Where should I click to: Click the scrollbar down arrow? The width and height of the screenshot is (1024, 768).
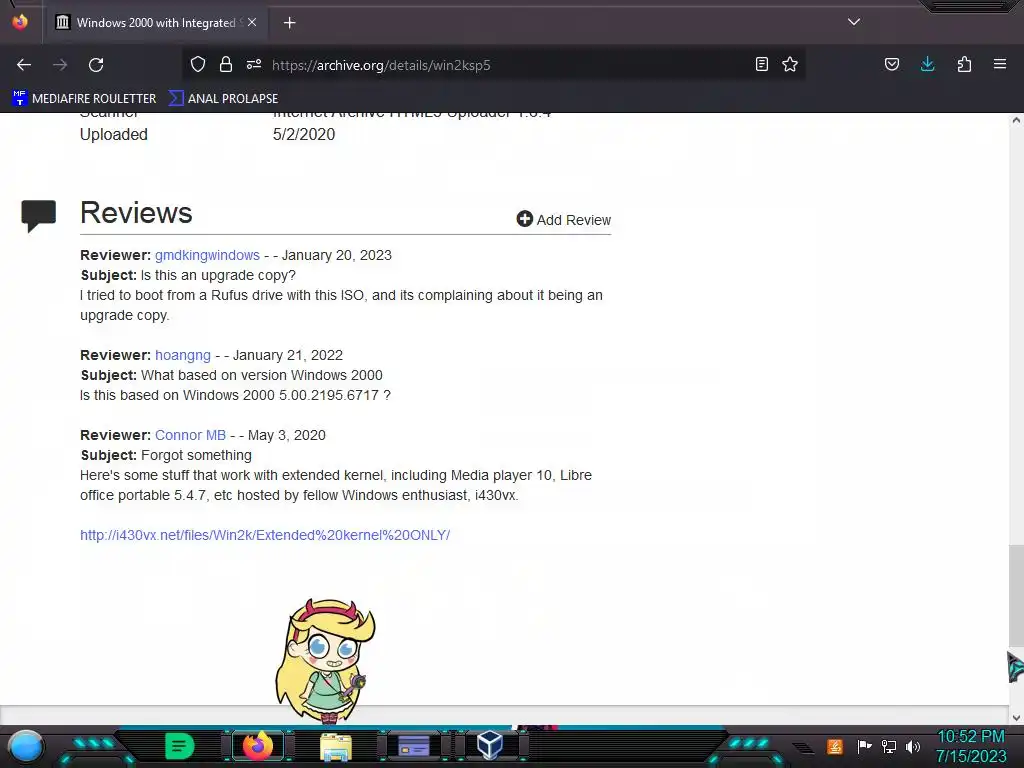click(x=1016, y=718)
